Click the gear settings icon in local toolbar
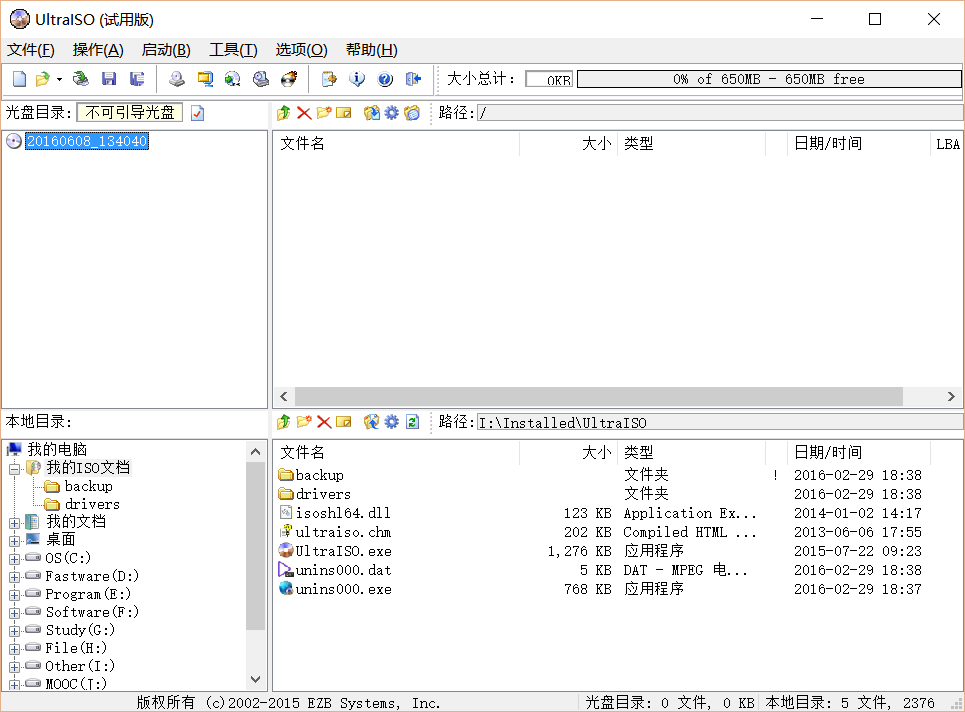 click(x=392, y=422)
